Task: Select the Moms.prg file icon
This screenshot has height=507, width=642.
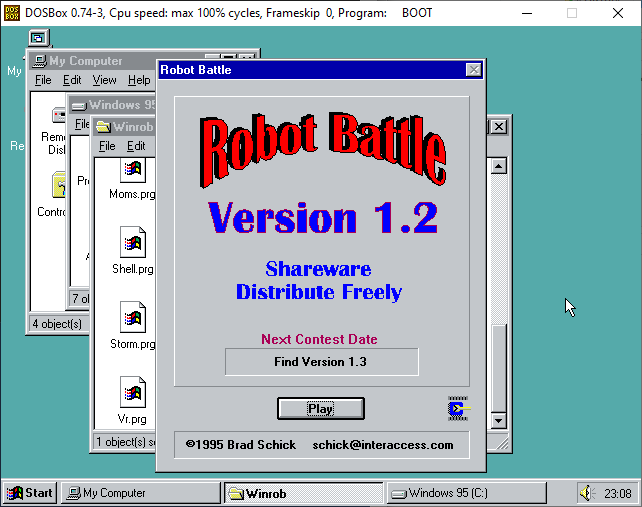Action: click(x=133, y=171)
